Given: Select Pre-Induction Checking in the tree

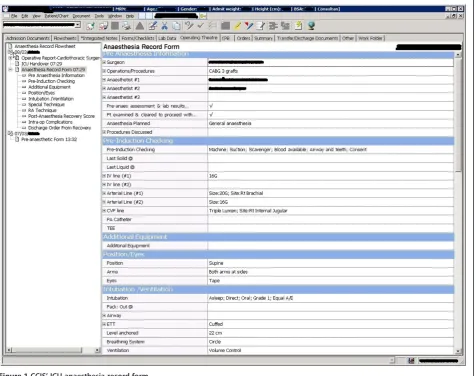Looking at the screenshot, I should pyautogui.click(x=51, y=81).
